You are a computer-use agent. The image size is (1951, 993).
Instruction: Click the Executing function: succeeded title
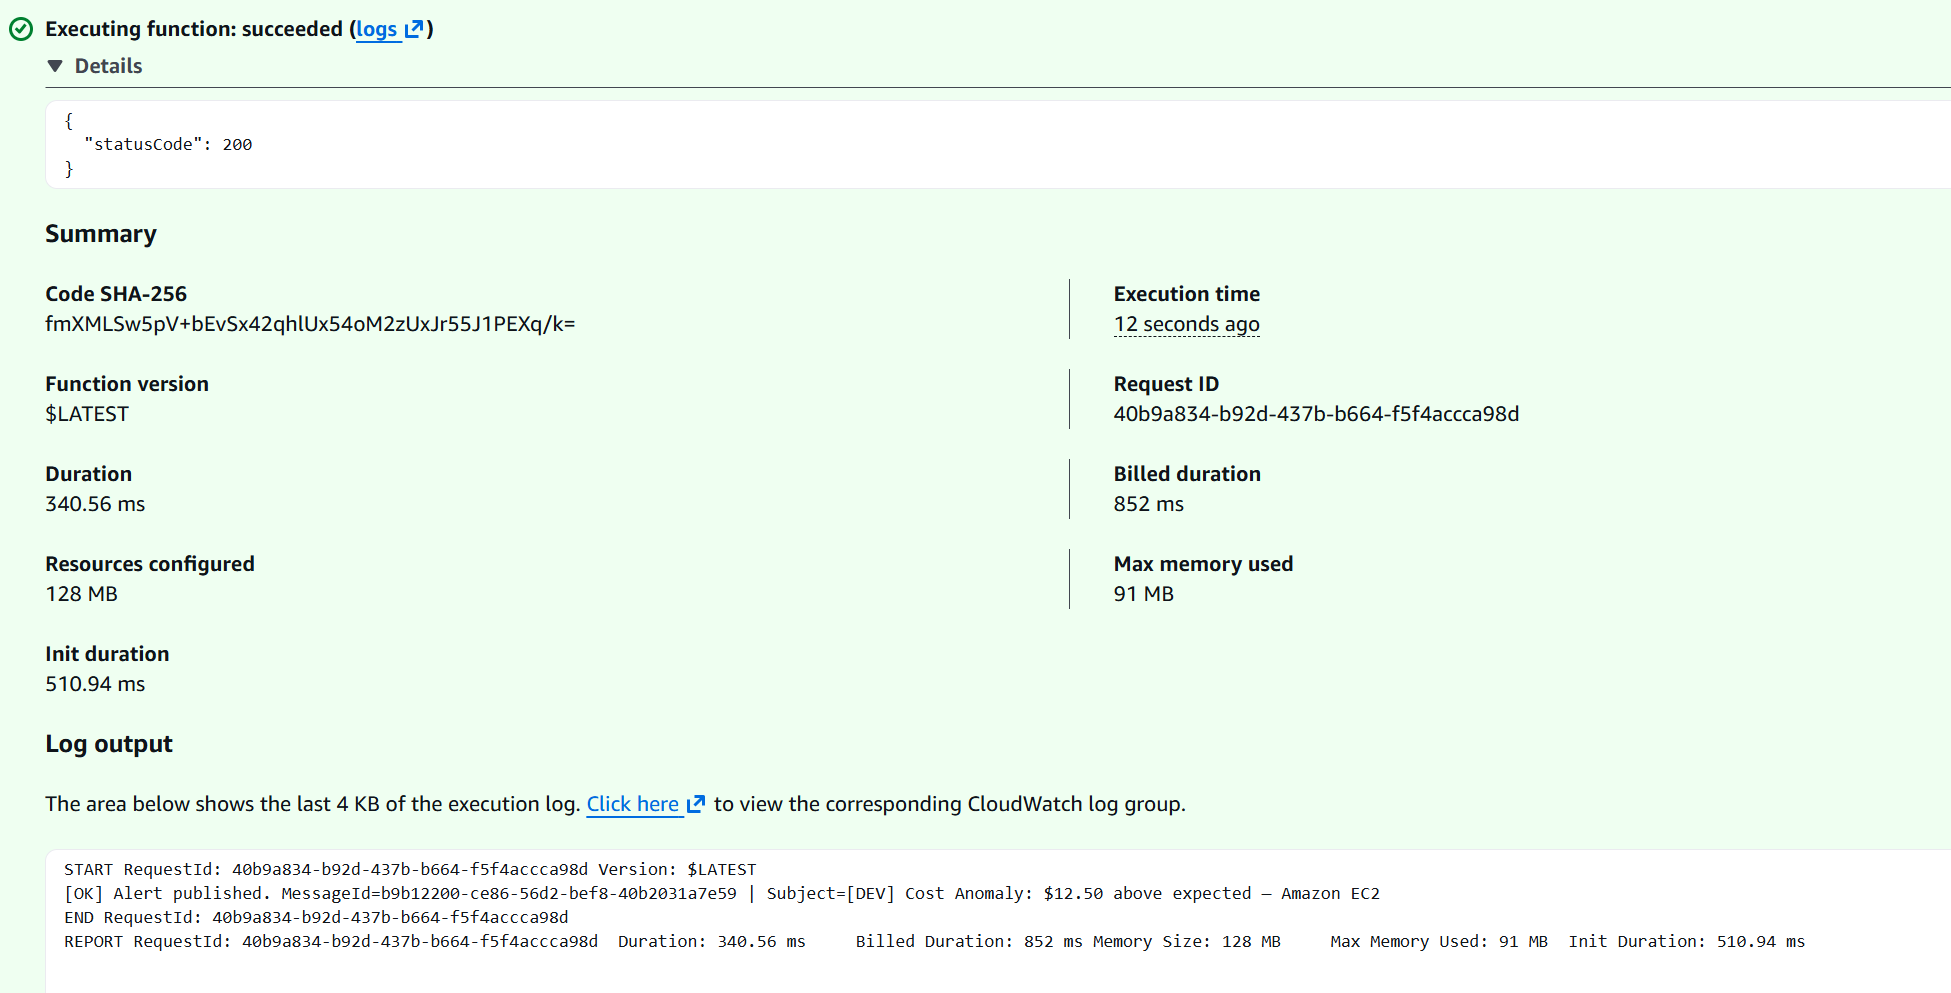coord(194,29)
